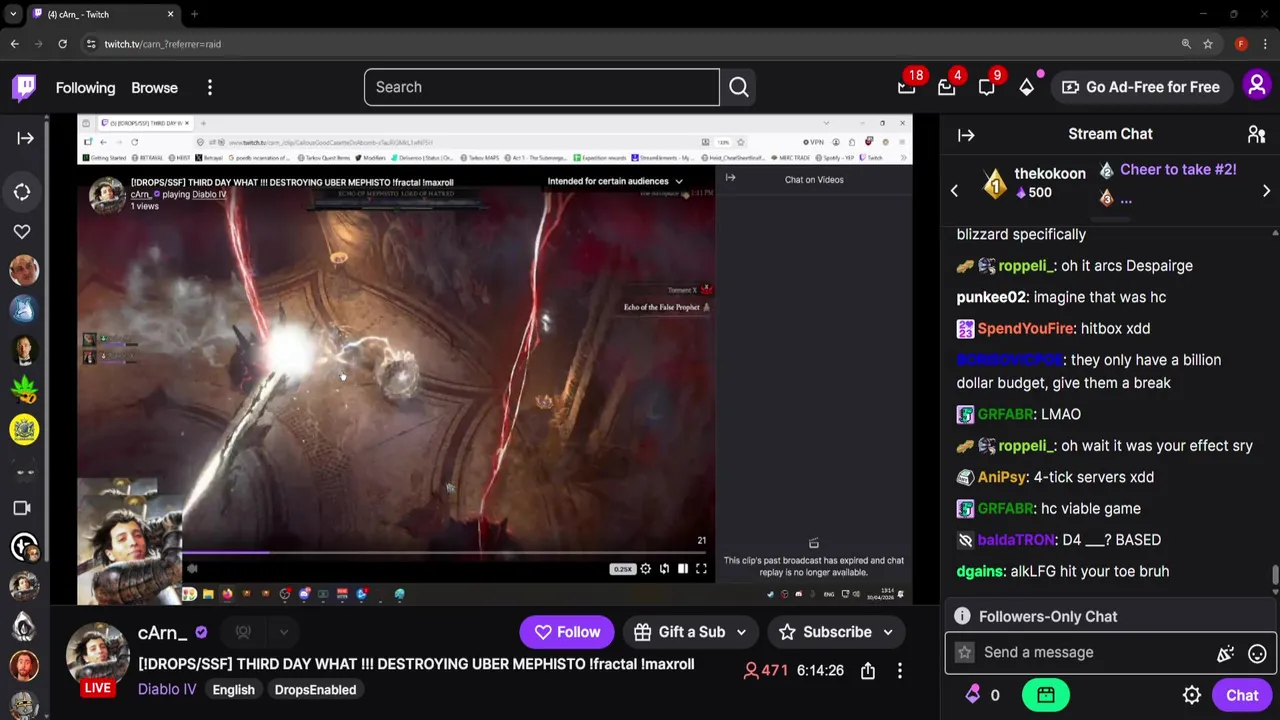Open a new browser tab
The image size is (1280, 720).
click(x=194, y=14)
